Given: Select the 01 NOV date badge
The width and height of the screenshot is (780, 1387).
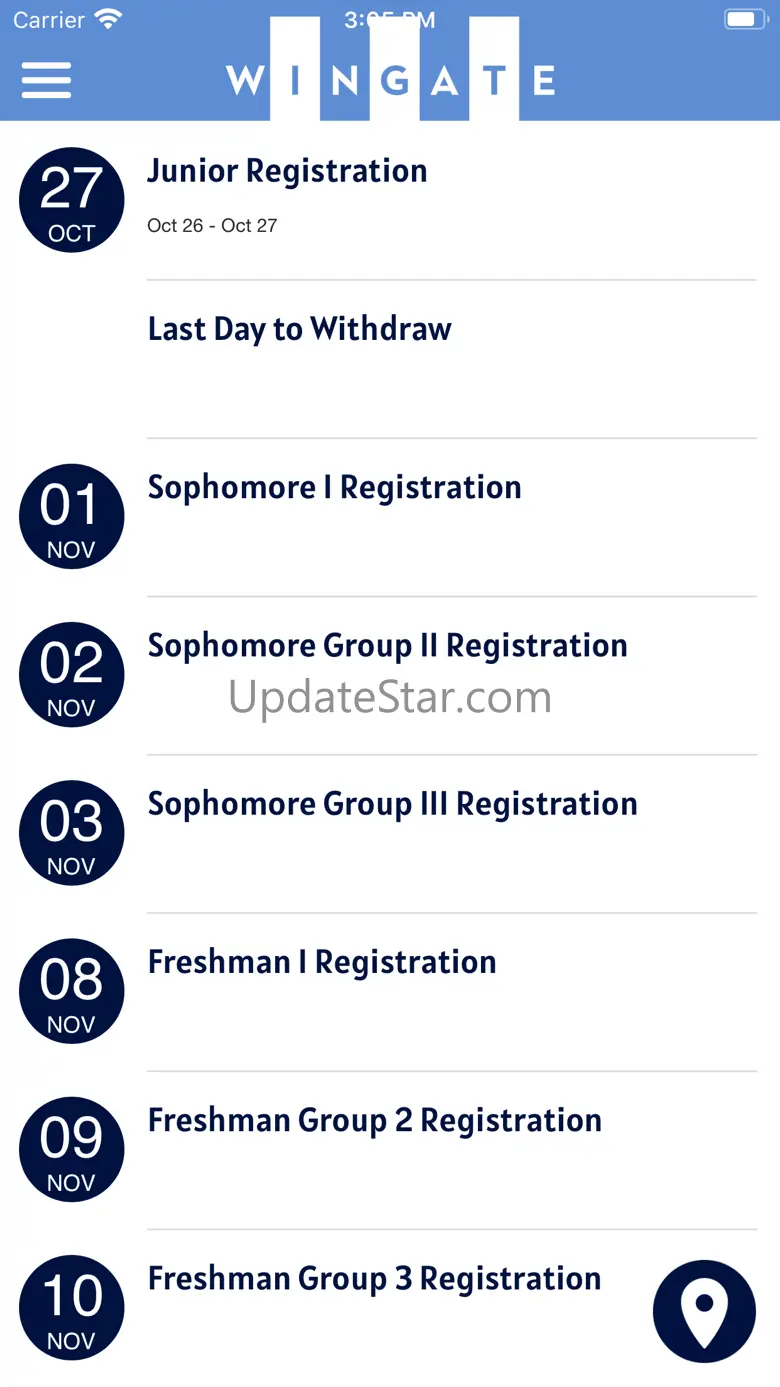Looking at the screenshot, I should coord(71,516).
